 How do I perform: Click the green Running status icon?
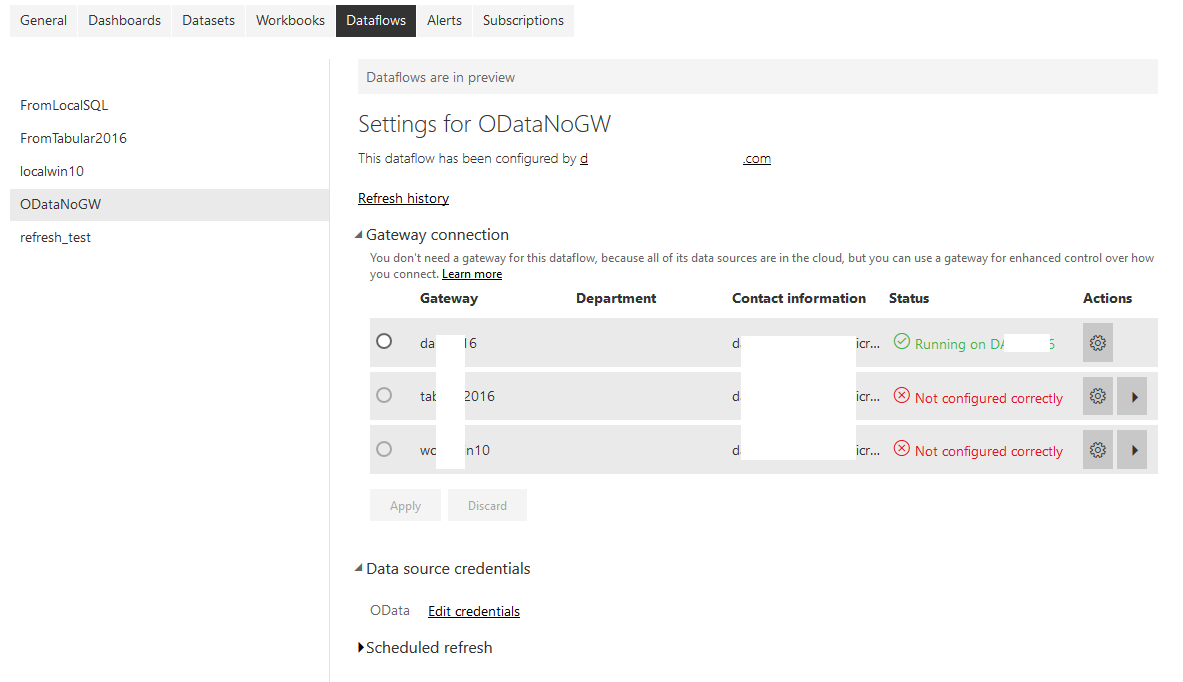tap(902, 342)
